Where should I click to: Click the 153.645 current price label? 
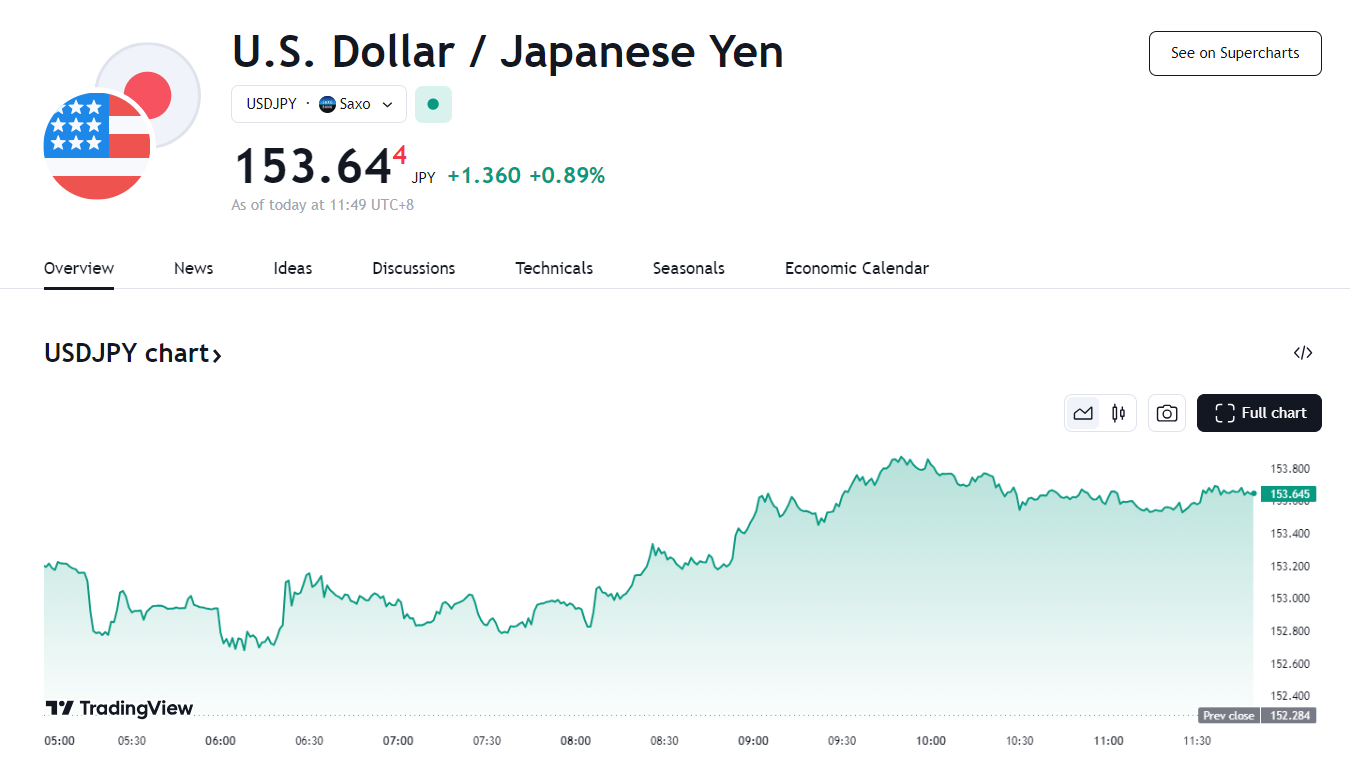tap(1289, 494)
